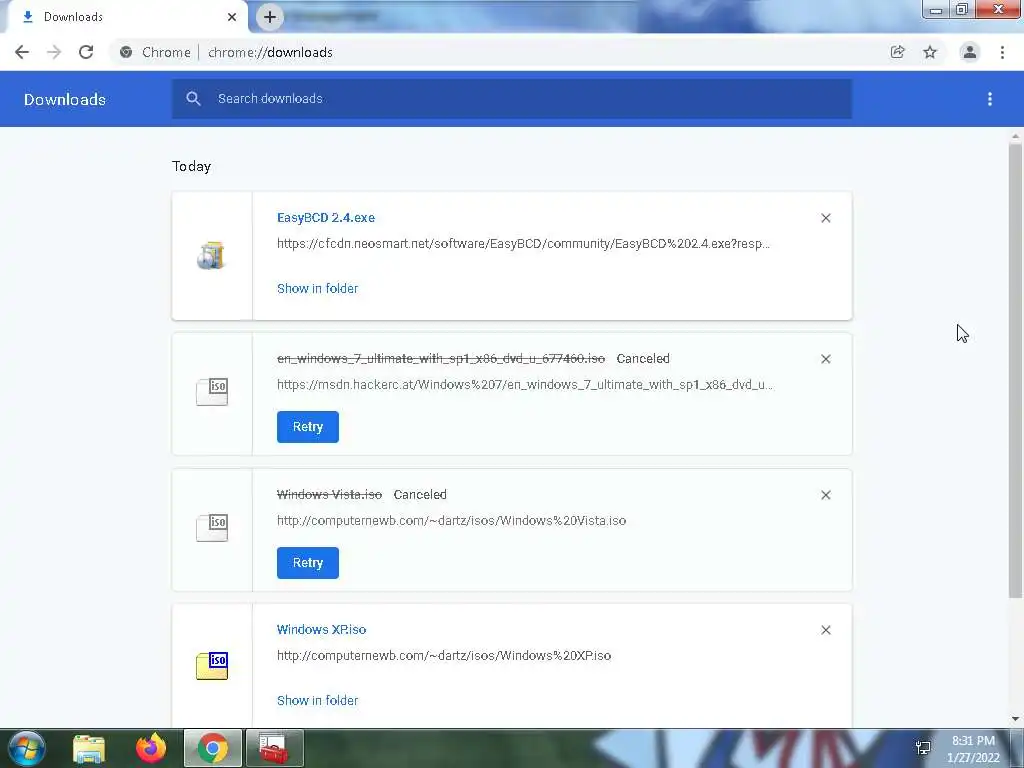The image size is (1024, 768).
Task: Remove Windows XP.iso from list
Action: pos(825,630)
